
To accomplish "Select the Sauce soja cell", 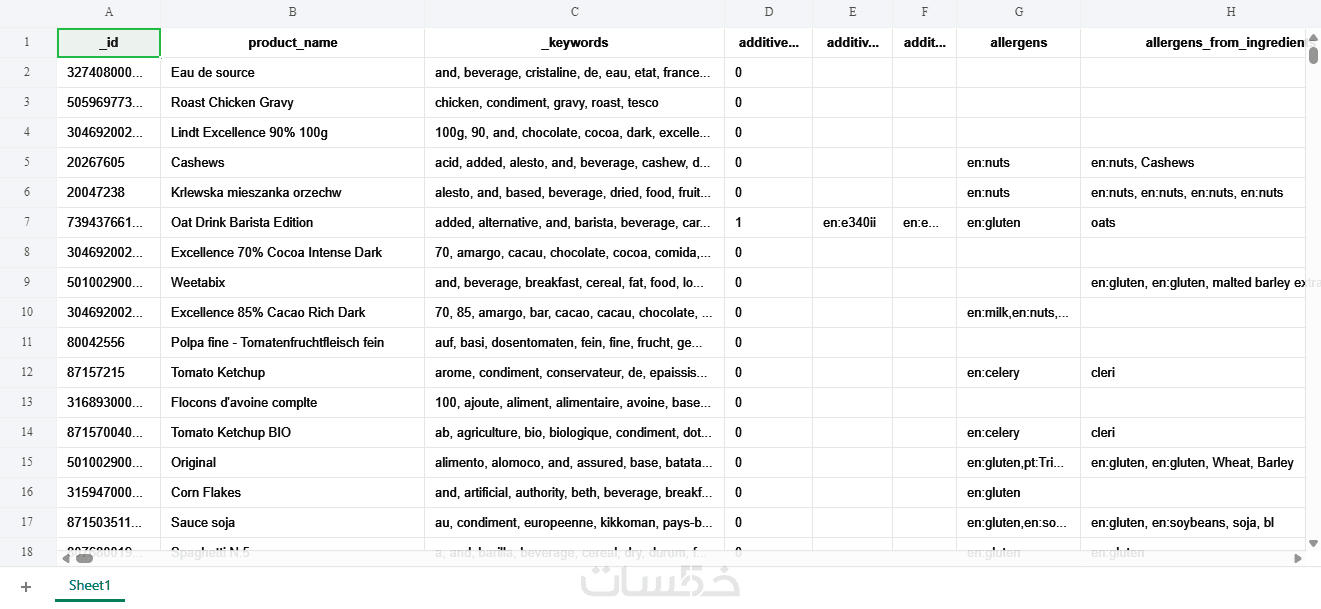I will coord(292,522).
